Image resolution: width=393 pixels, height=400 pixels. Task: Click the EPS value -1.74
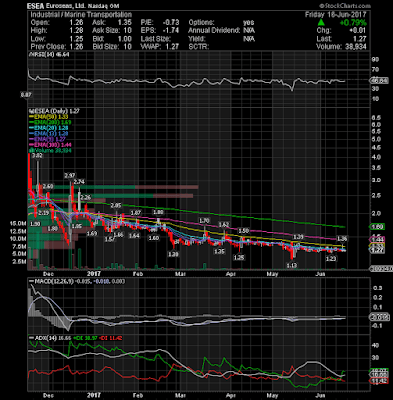(x=171, y=31)
